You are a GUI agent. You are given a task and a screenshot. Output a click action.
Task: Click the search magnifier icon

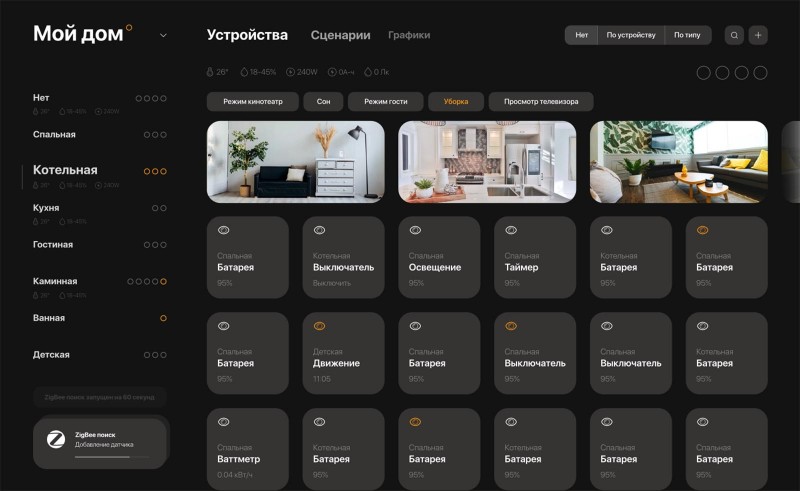click(734, 35)
